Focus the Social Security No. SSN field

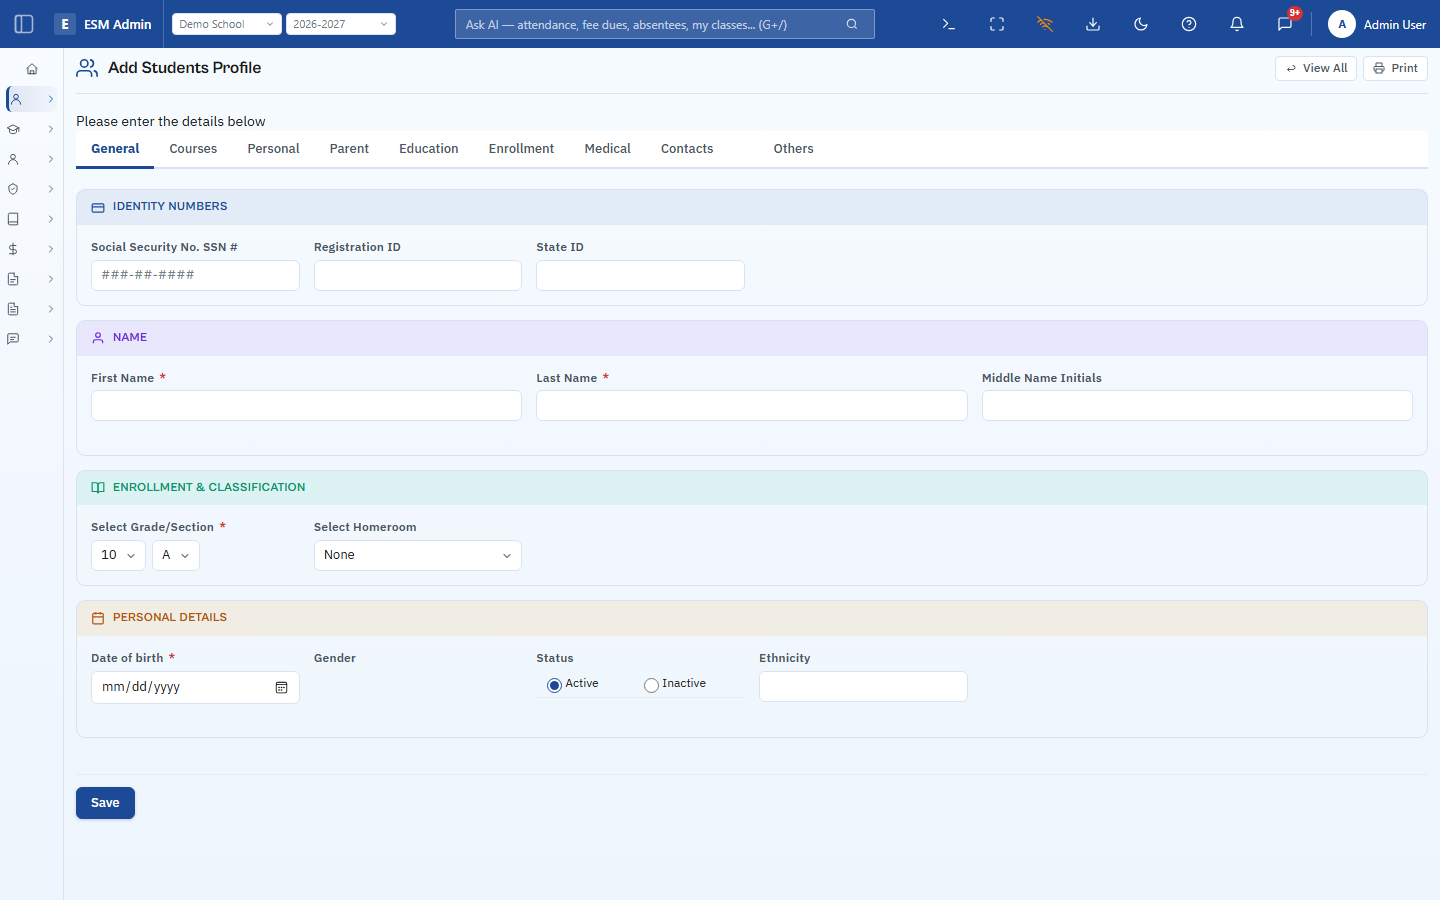coord(195,275)
